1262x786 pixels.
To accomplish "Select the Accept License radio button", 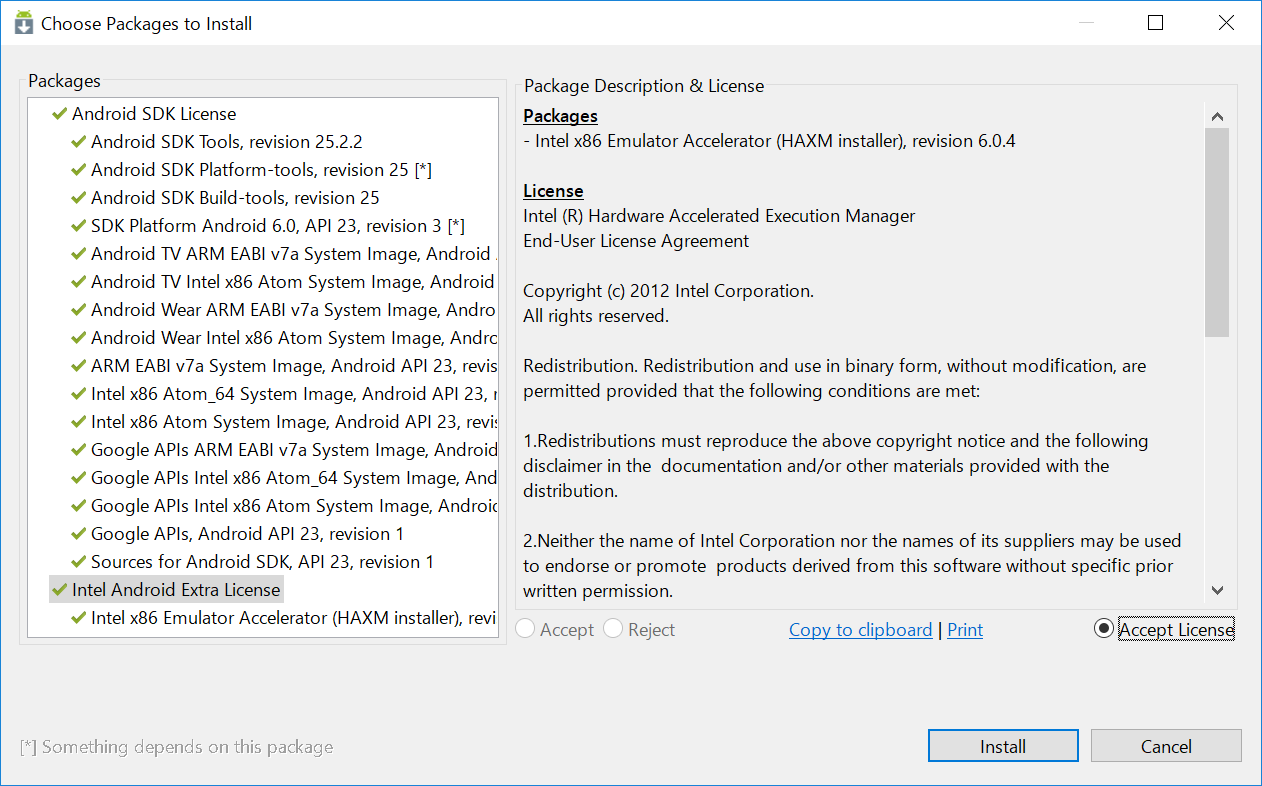I will (1103, 629).
